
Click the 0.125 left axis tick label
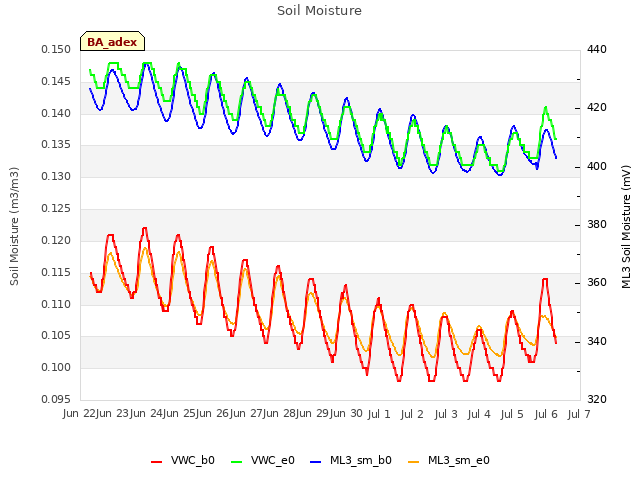point(56,208)
